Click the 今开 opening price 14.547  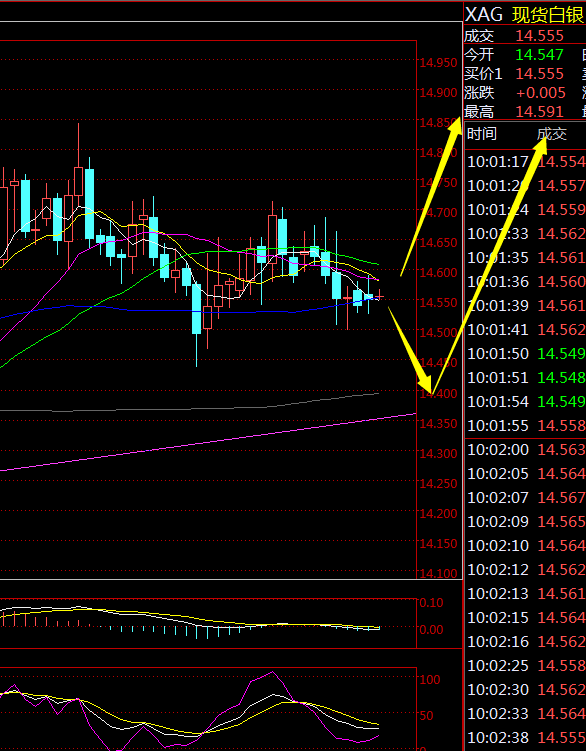[x=540, y=55]
